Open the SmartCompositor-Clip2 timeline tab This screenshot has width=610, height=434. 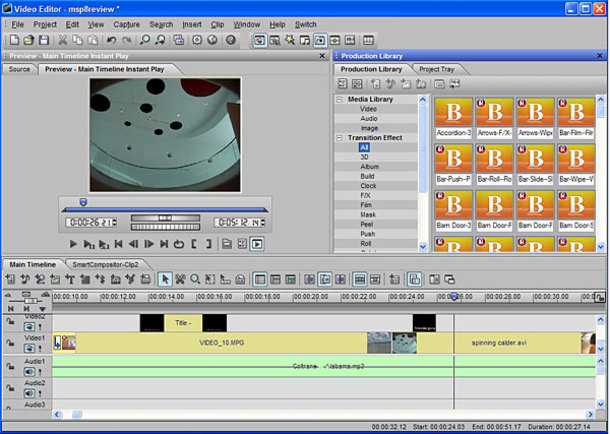pos(105,264)
